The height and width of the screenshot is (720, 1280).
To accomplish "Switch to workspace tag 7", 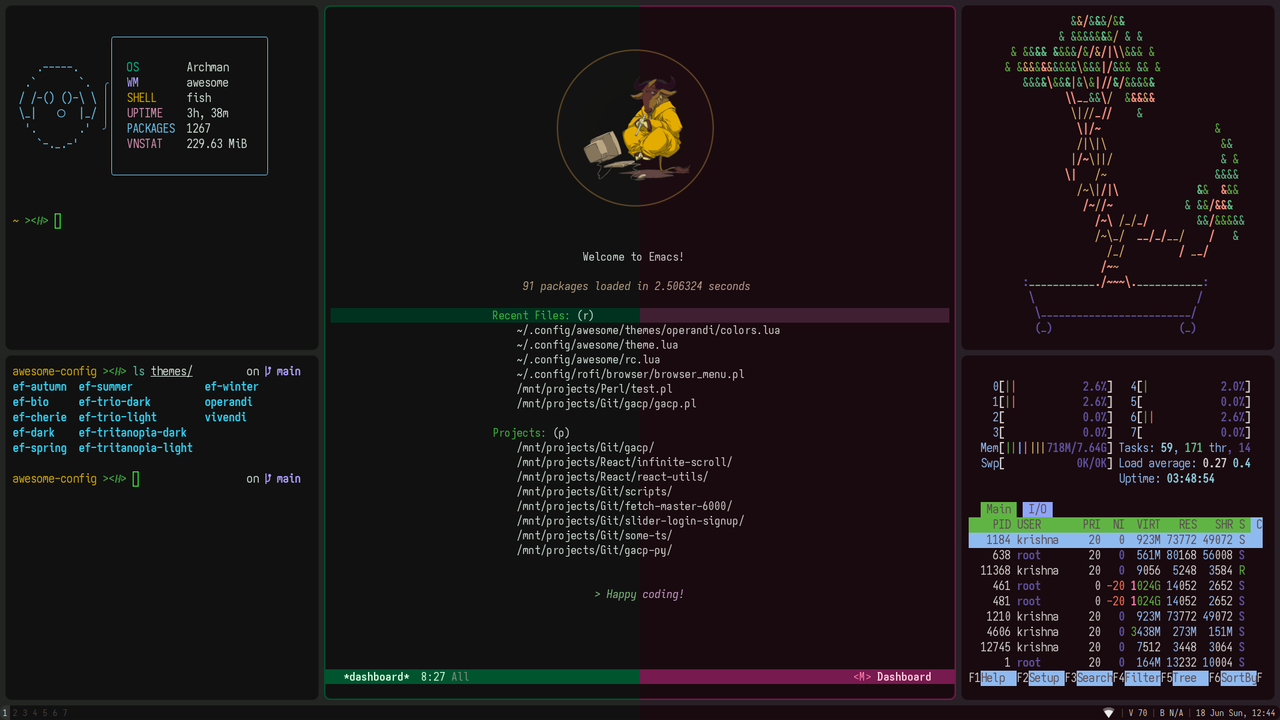I will click(66, 713).
